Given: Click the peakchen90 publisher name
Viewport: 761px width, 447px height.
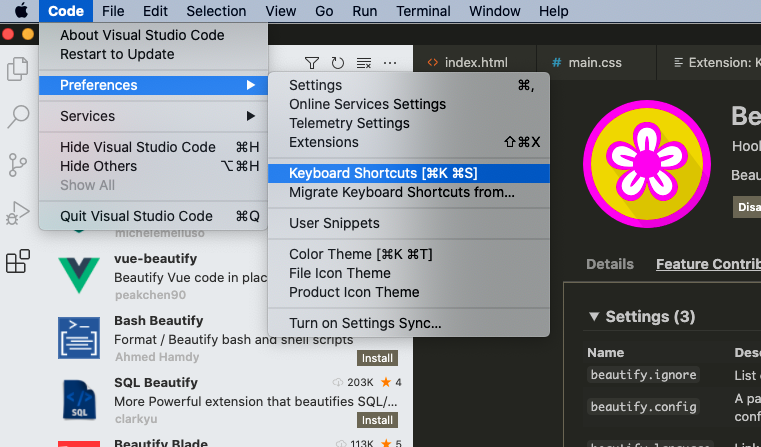Looking at the screenshot, I should pos(150,295).
